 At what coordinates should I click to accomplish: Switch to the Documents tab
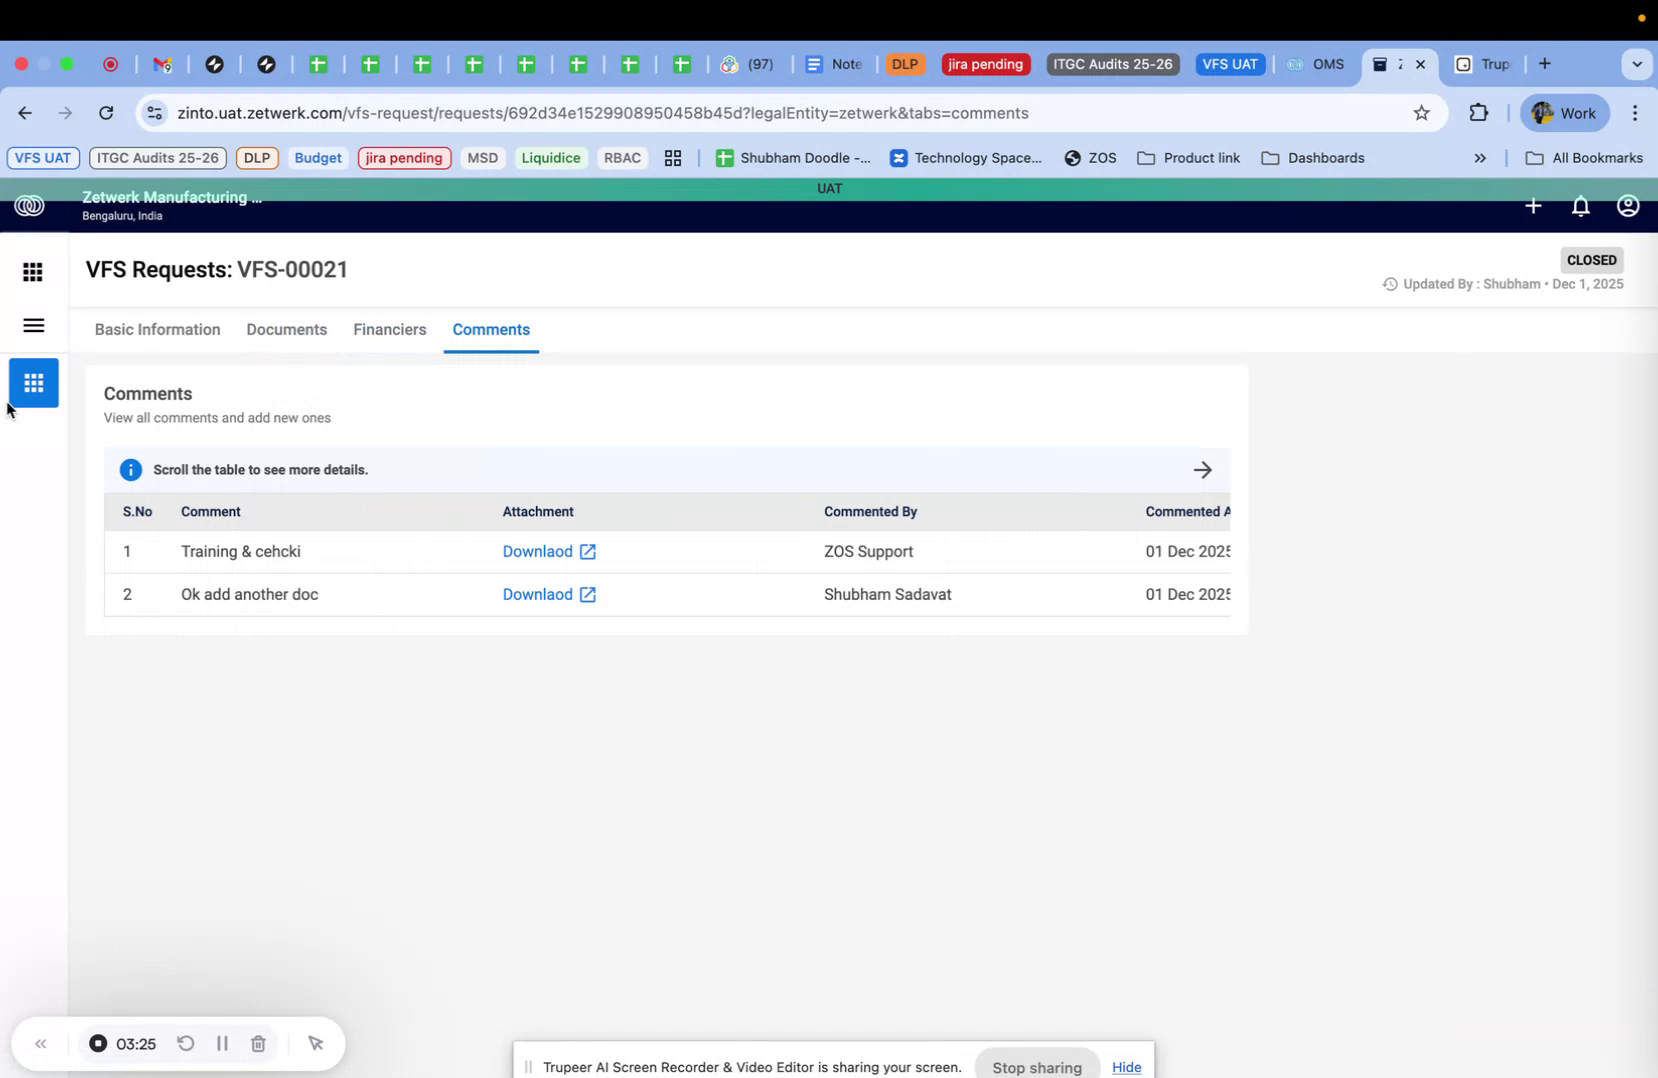(x=286, y=330)
